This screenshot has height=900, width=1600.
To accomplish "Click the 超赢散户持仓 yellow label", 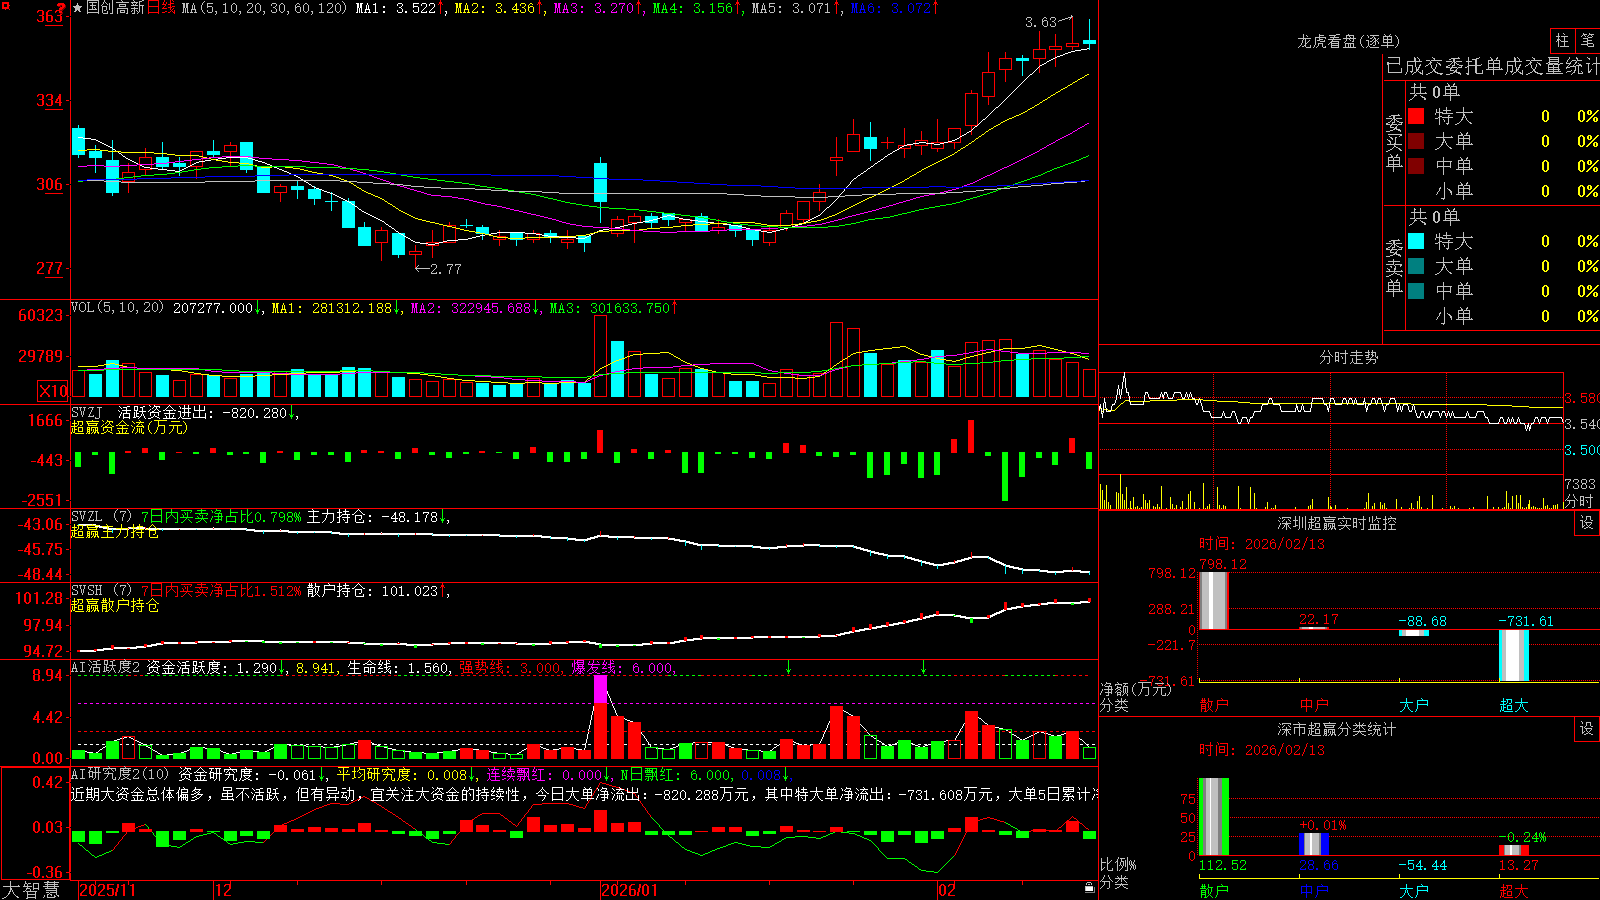I will click(115, 605).
